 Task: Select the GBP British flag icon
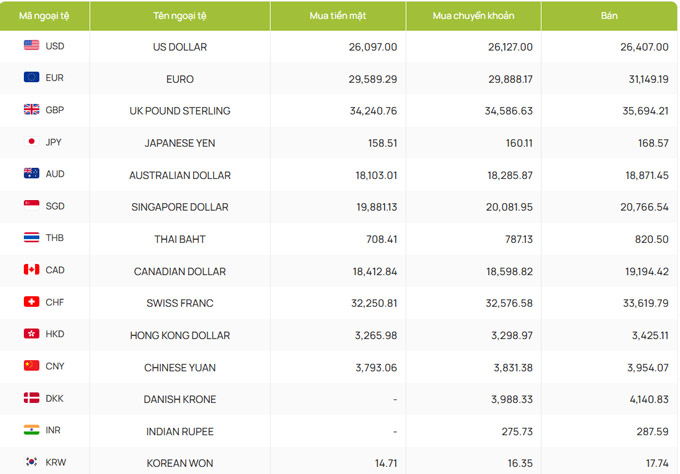click(31, 109)
